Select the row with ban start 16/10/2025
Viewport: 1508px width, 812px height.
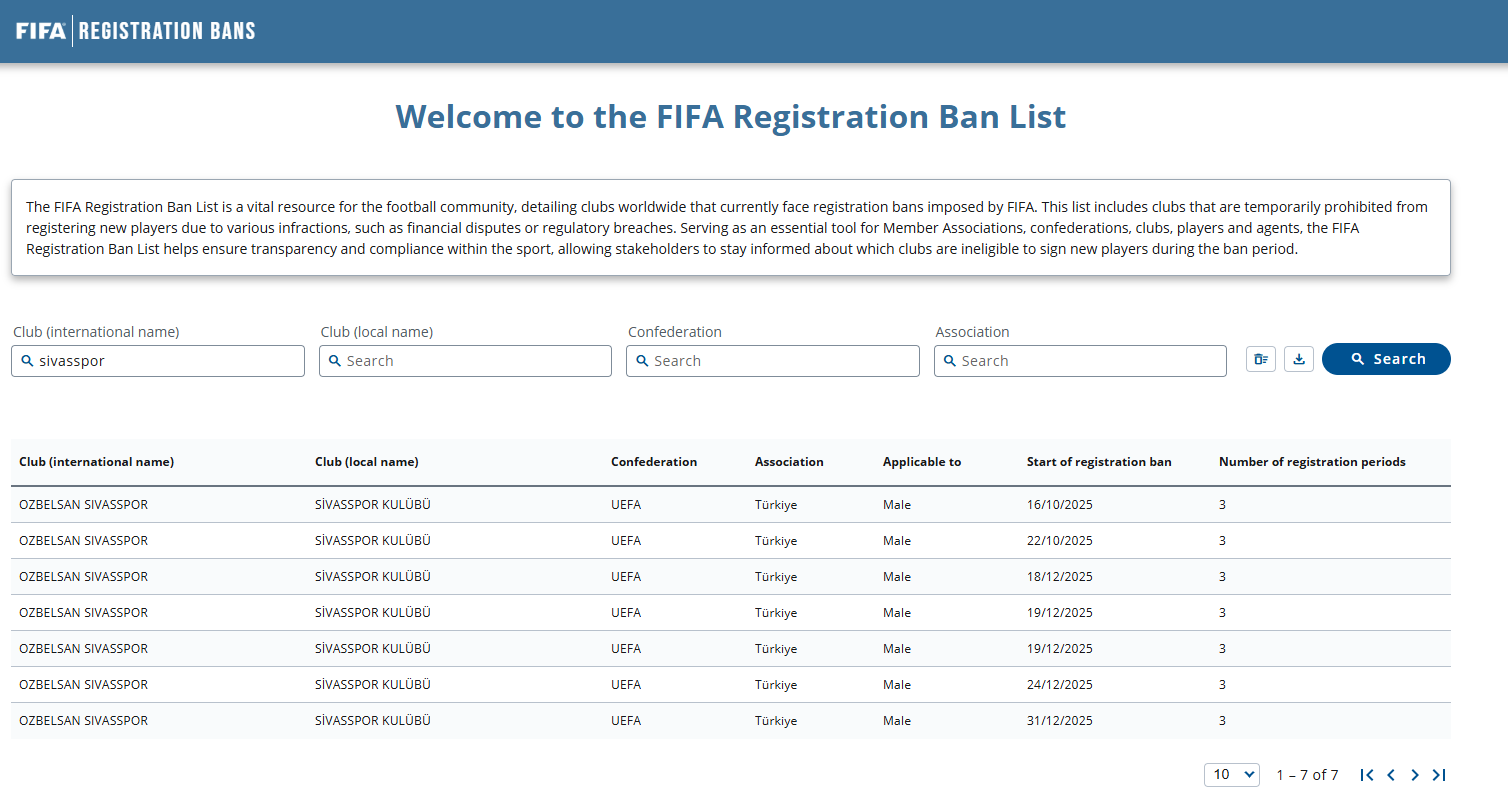(x=730, y=505)
